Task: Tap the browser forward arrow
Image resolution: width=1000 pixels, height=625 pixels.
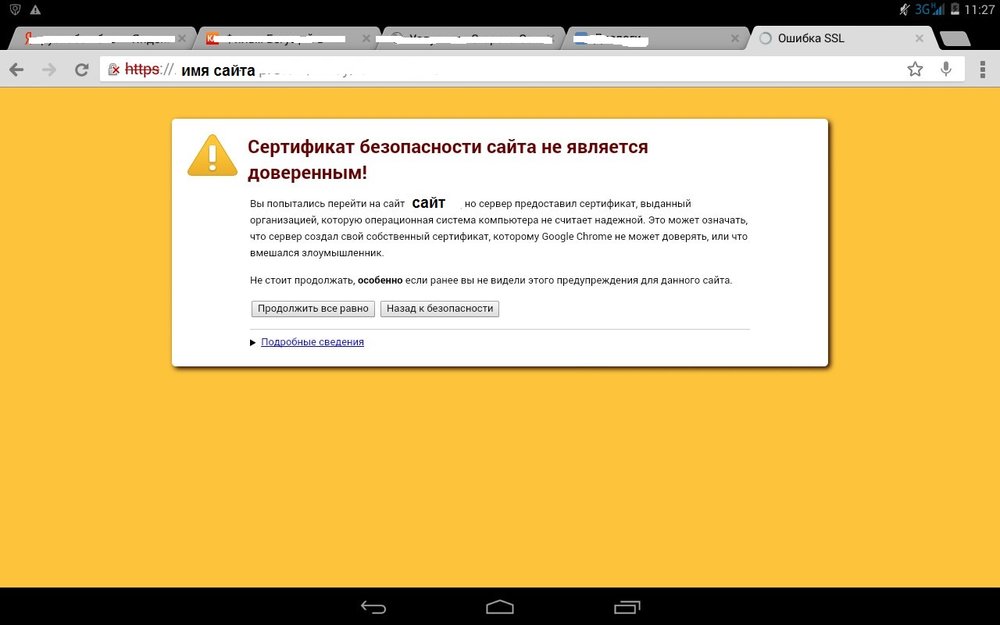Action: click(x=49, y=70)
